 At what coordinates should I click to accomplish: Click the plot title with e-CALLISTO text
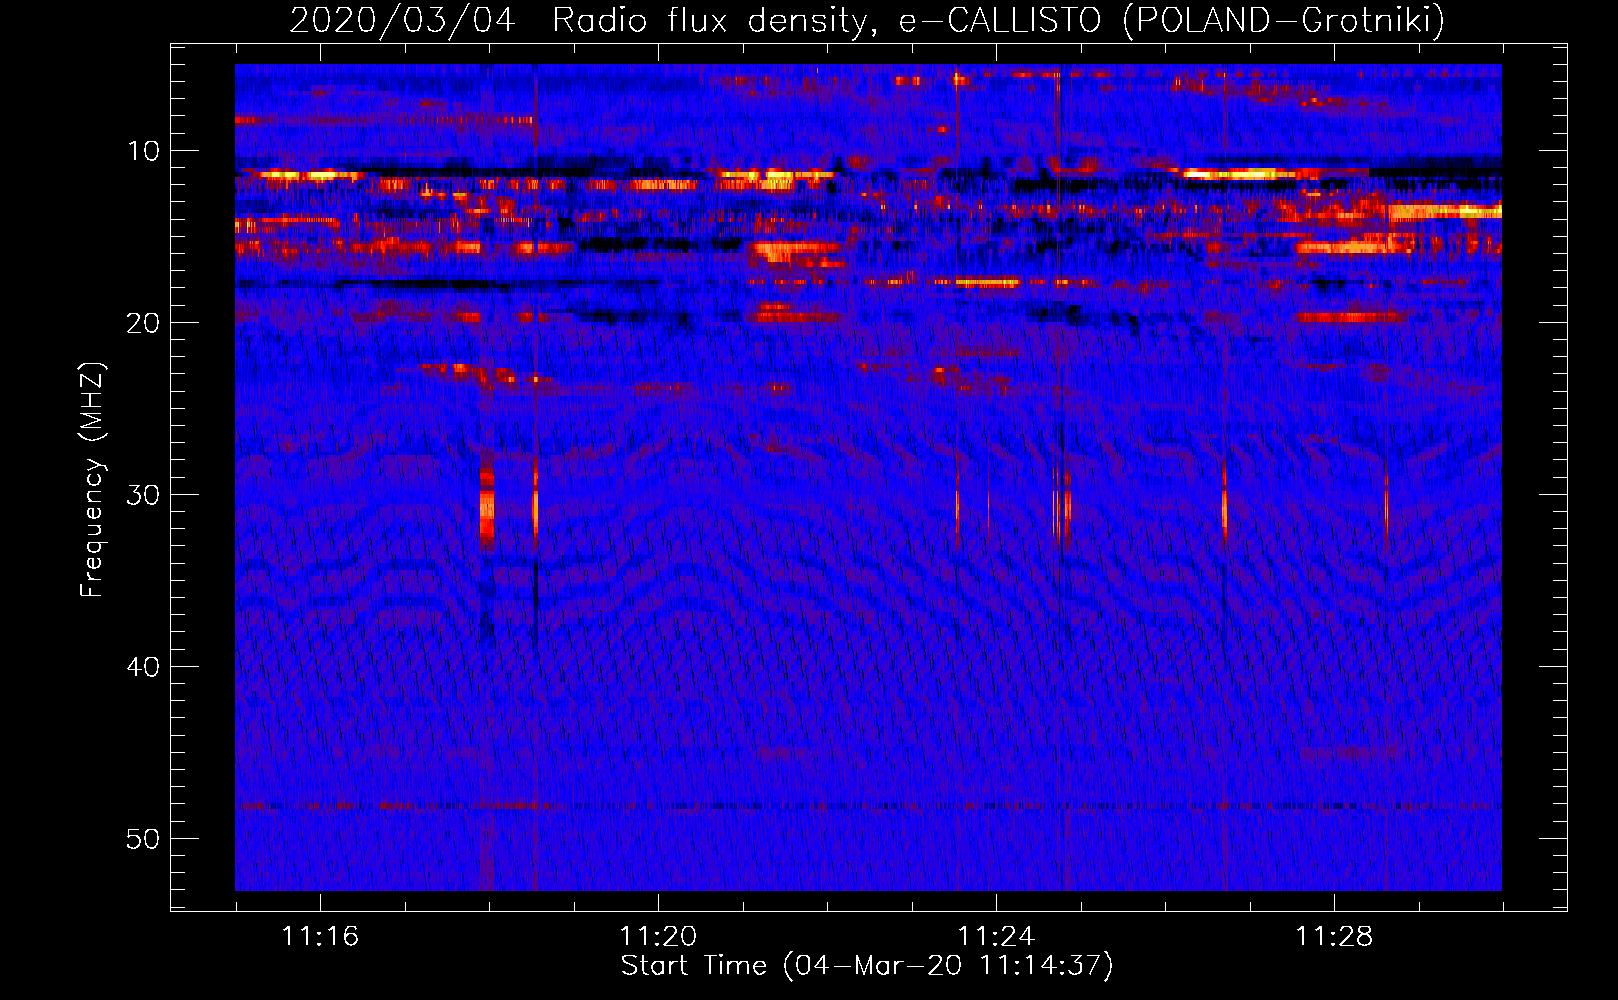tap(867, 20)
